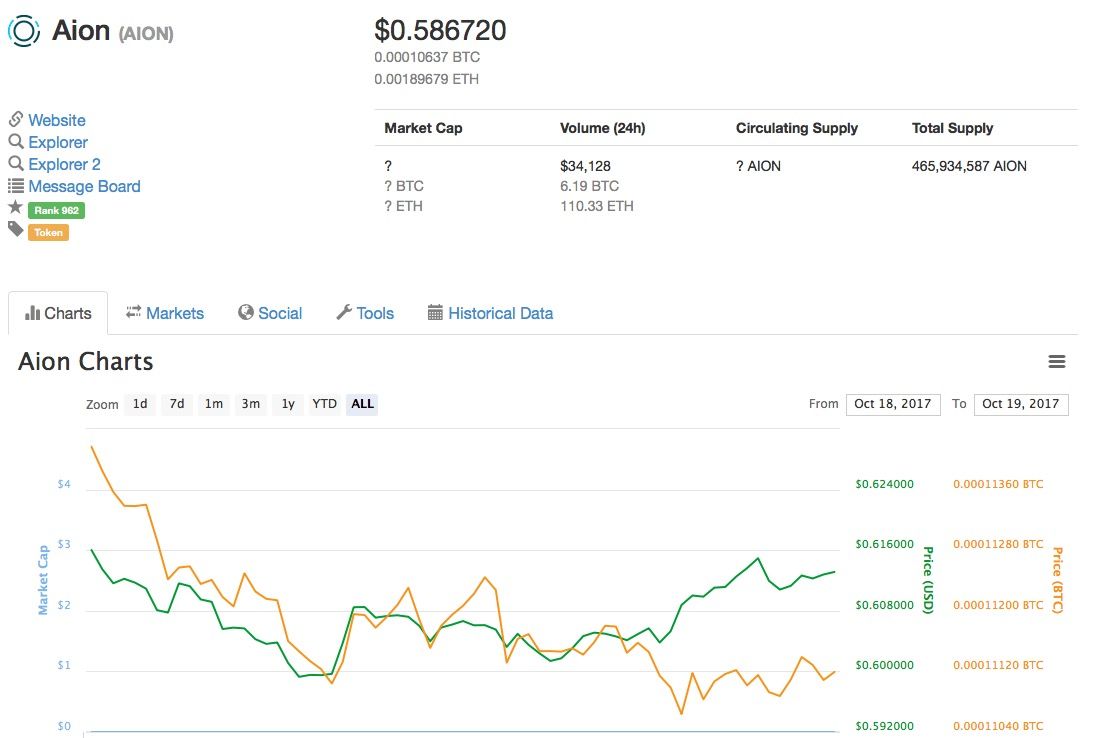Click the orange Token badge
The height and width of the screenshot is (738, 1105).
pos(49,232)
